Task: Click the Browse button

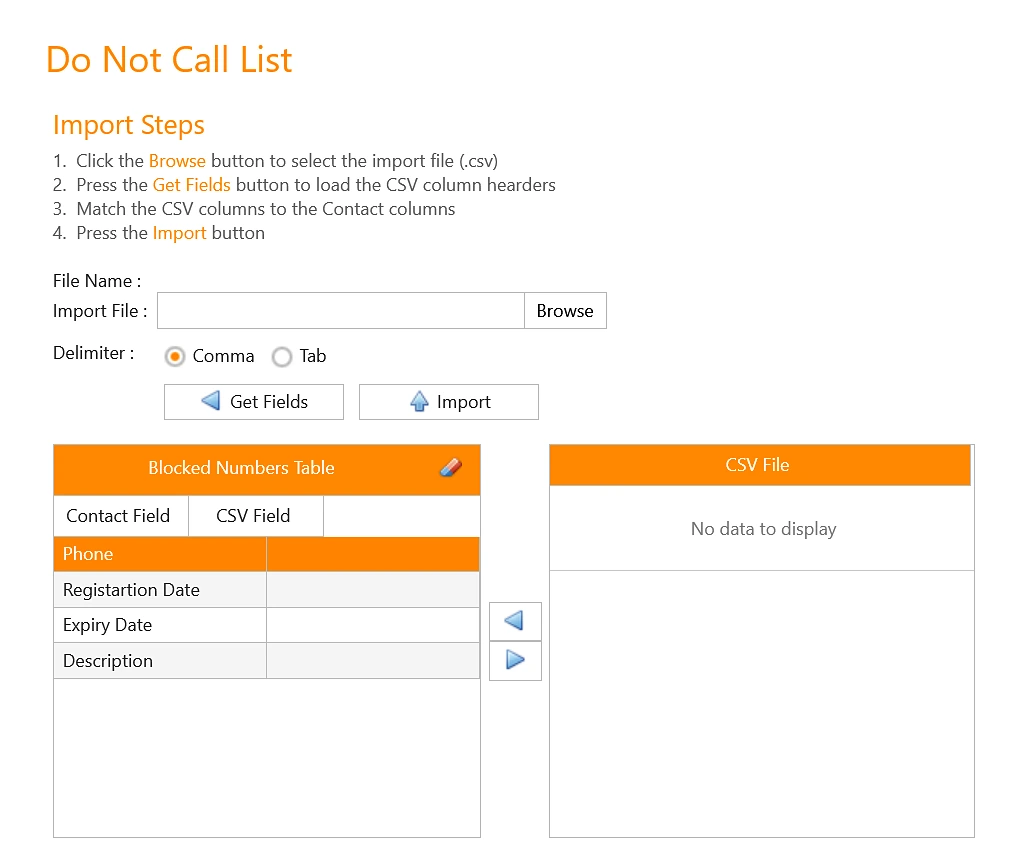Action: pyautogui.click(x=565, y=311)
